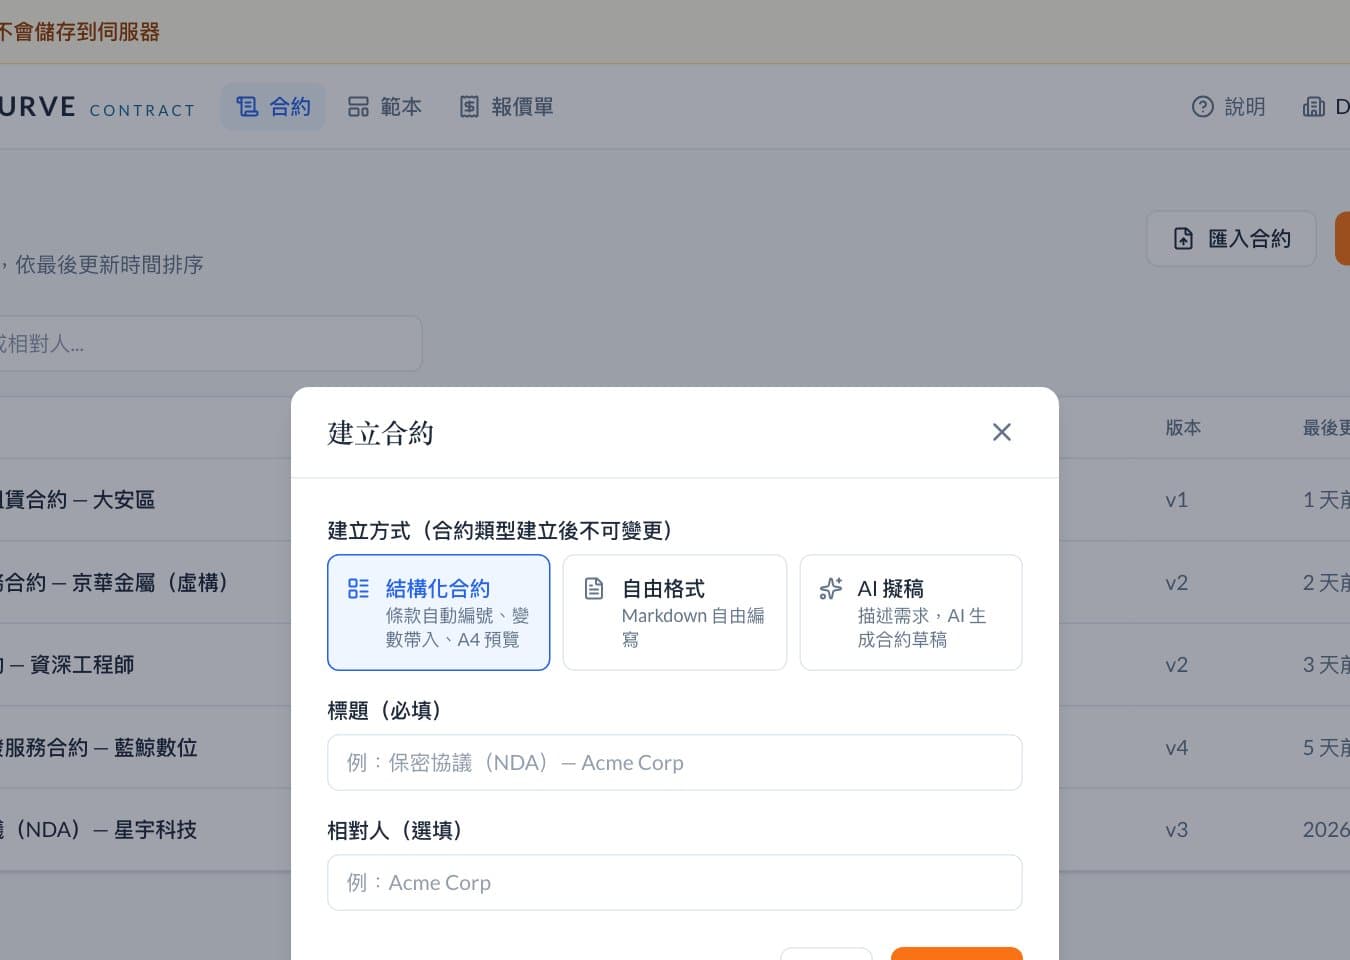The width and height of the screenshot is (1350, 960).
Task: Click the orange submit button in the dialog
Action: (x=956, y=954)
